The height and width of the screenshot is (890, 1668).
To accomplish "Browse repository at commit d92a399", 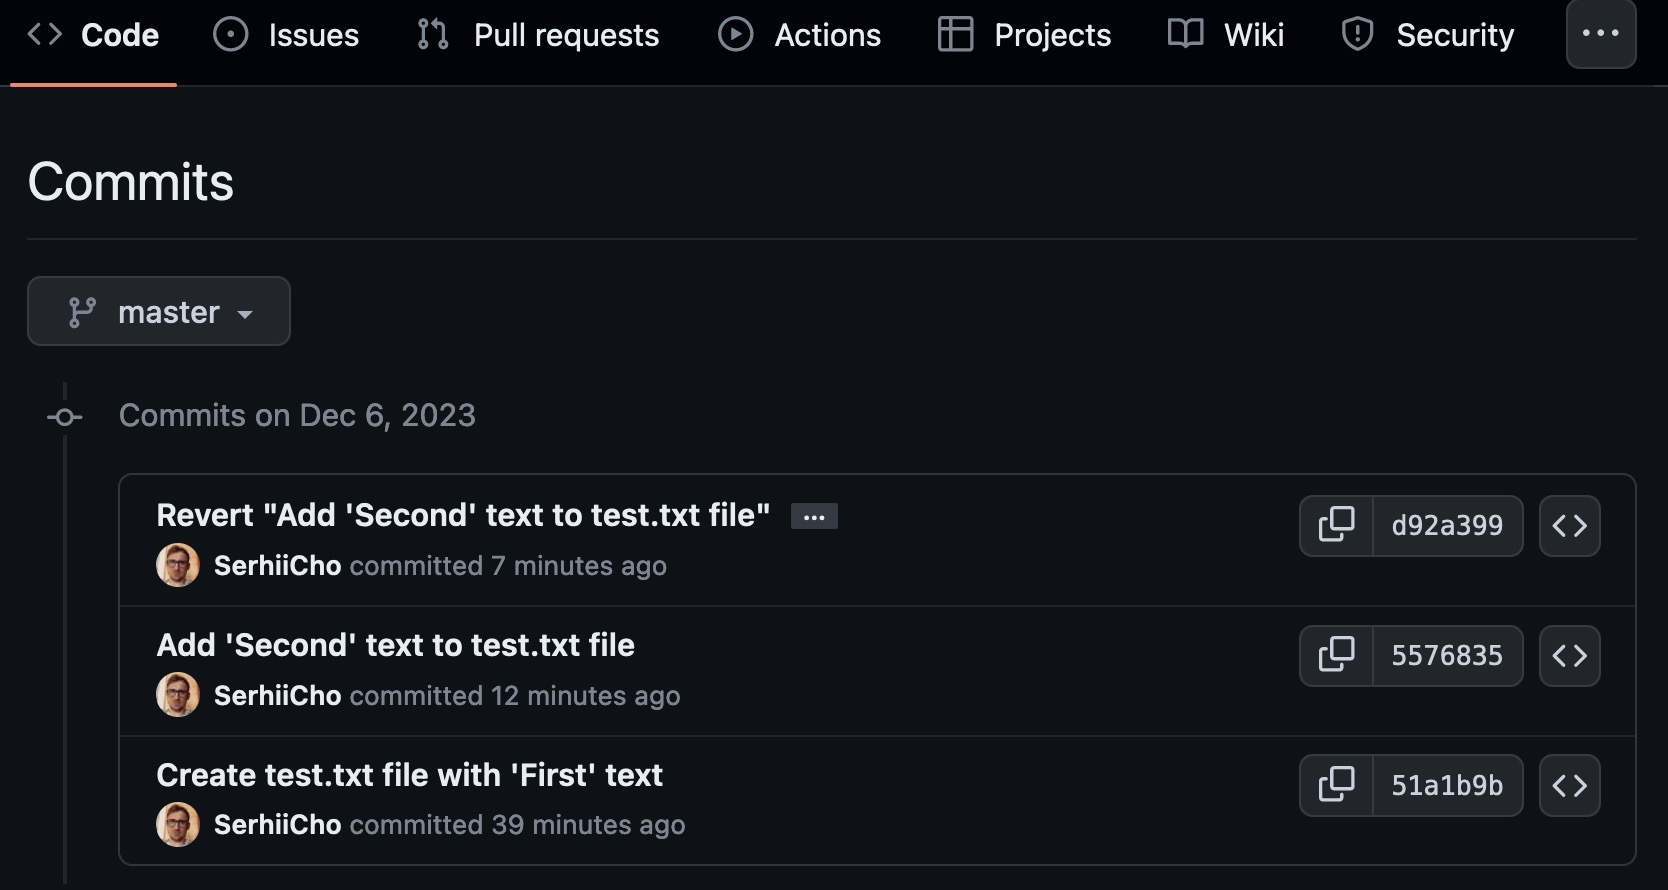I will click(1570, 526).
